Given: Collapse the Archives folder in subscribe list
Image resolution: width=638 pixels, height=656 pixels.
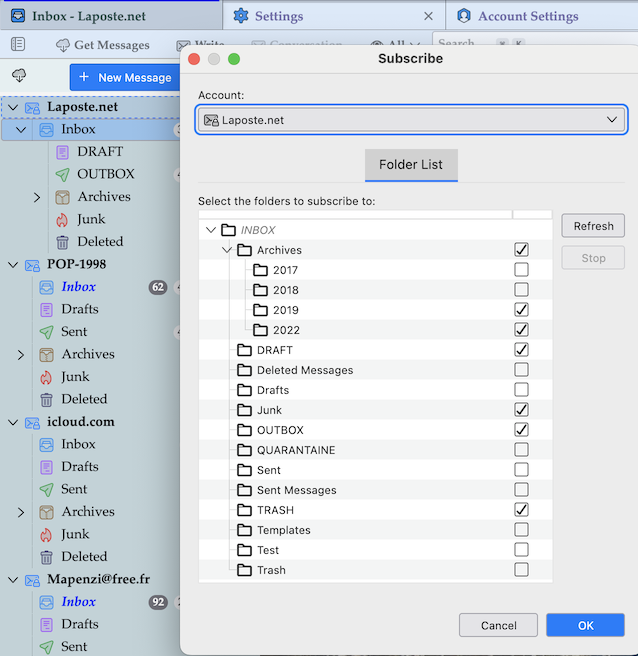Looking at the screenshot, I should pos(227,250).
